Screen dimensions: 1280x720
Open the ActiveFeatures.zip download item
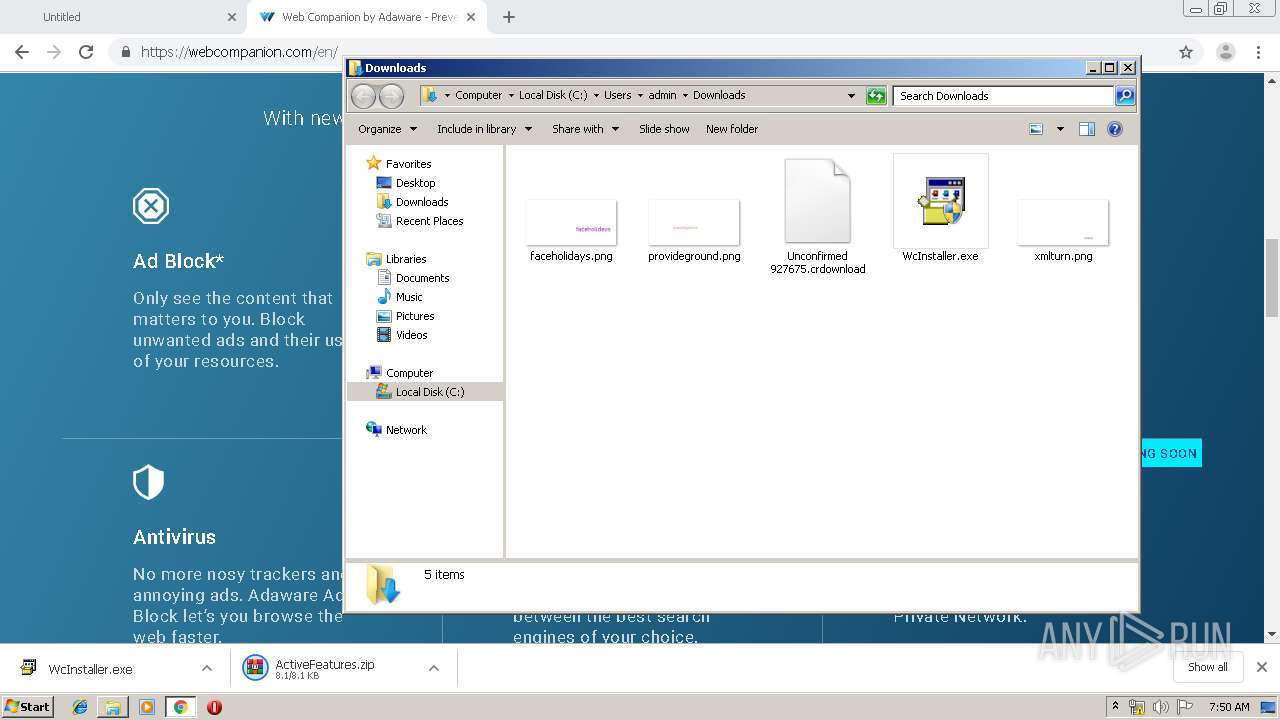pos(327,669)
